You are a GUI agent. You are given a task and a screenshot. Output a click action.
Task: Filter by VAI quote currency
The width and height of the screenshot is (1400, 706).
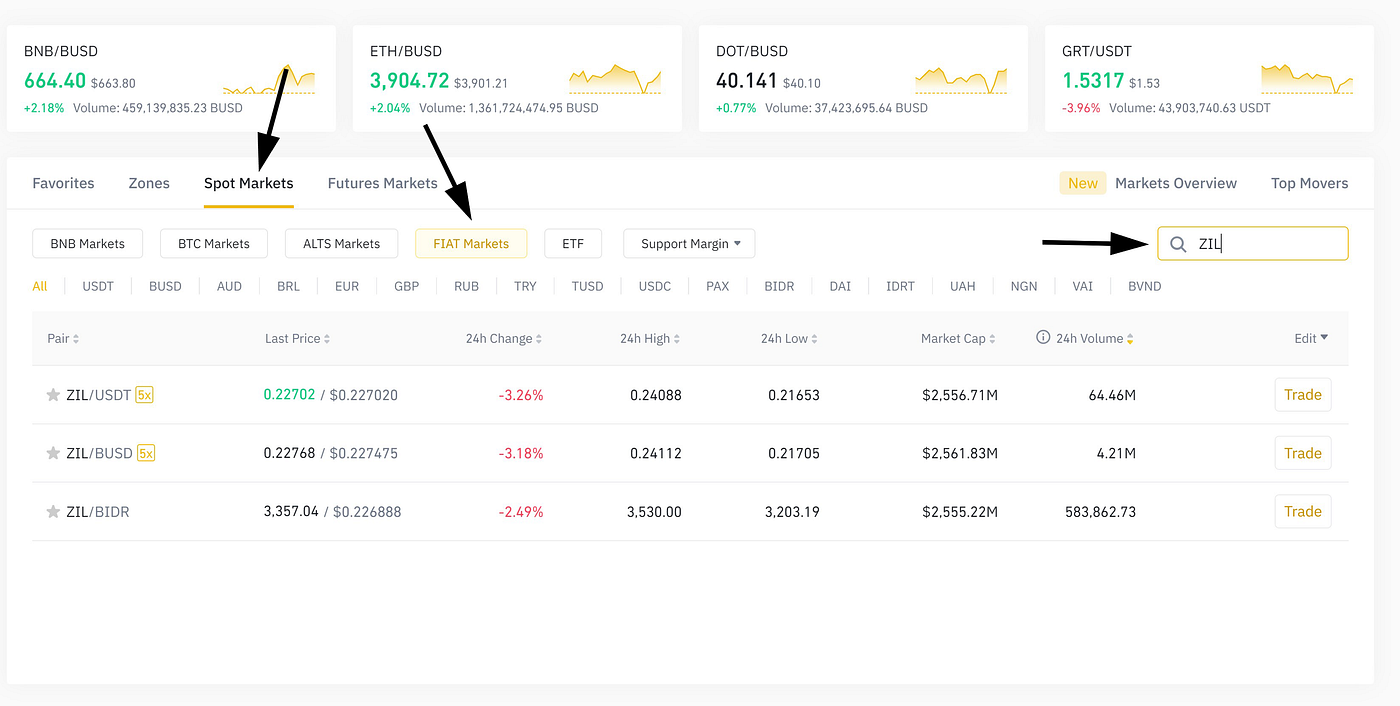(x=1083, y=286)
